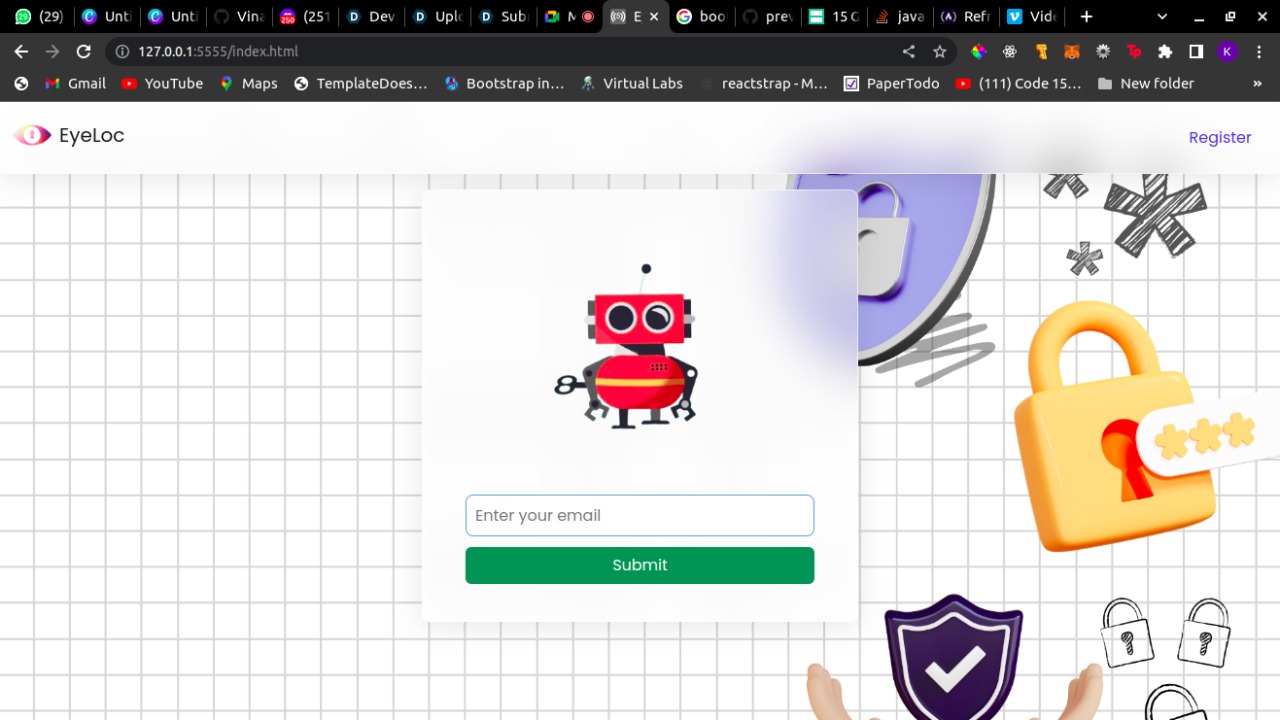1280x720 pixels.
Task: Open tab search dropdown chevron
Action: pyautogui.click(x=1162, y=17)
